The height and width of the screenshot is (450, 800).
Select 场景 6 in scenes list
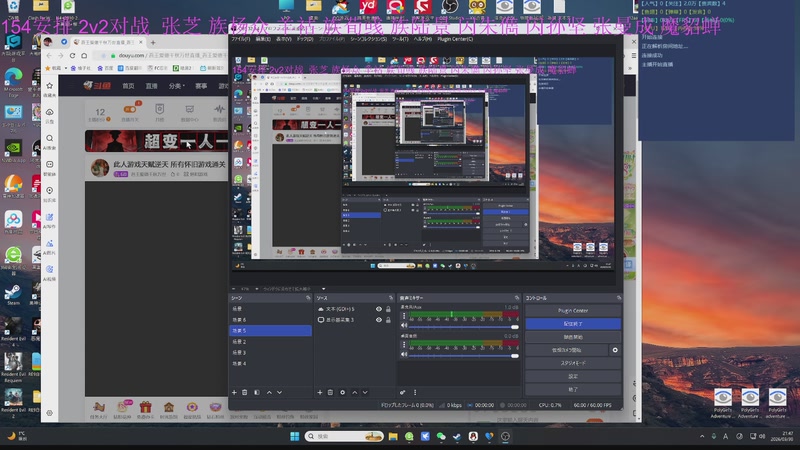238,320
